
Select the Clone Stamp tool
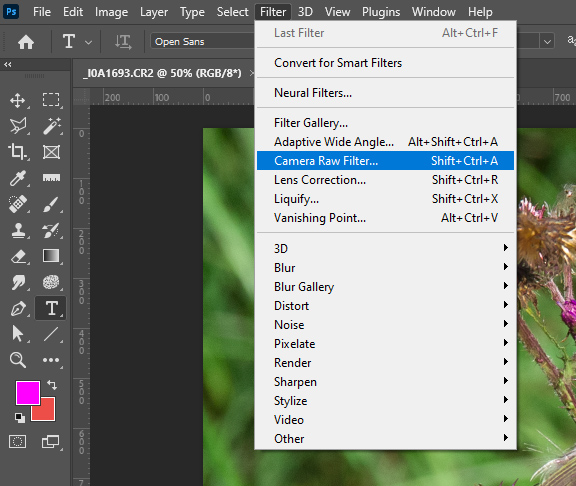[x=18, y=231]
